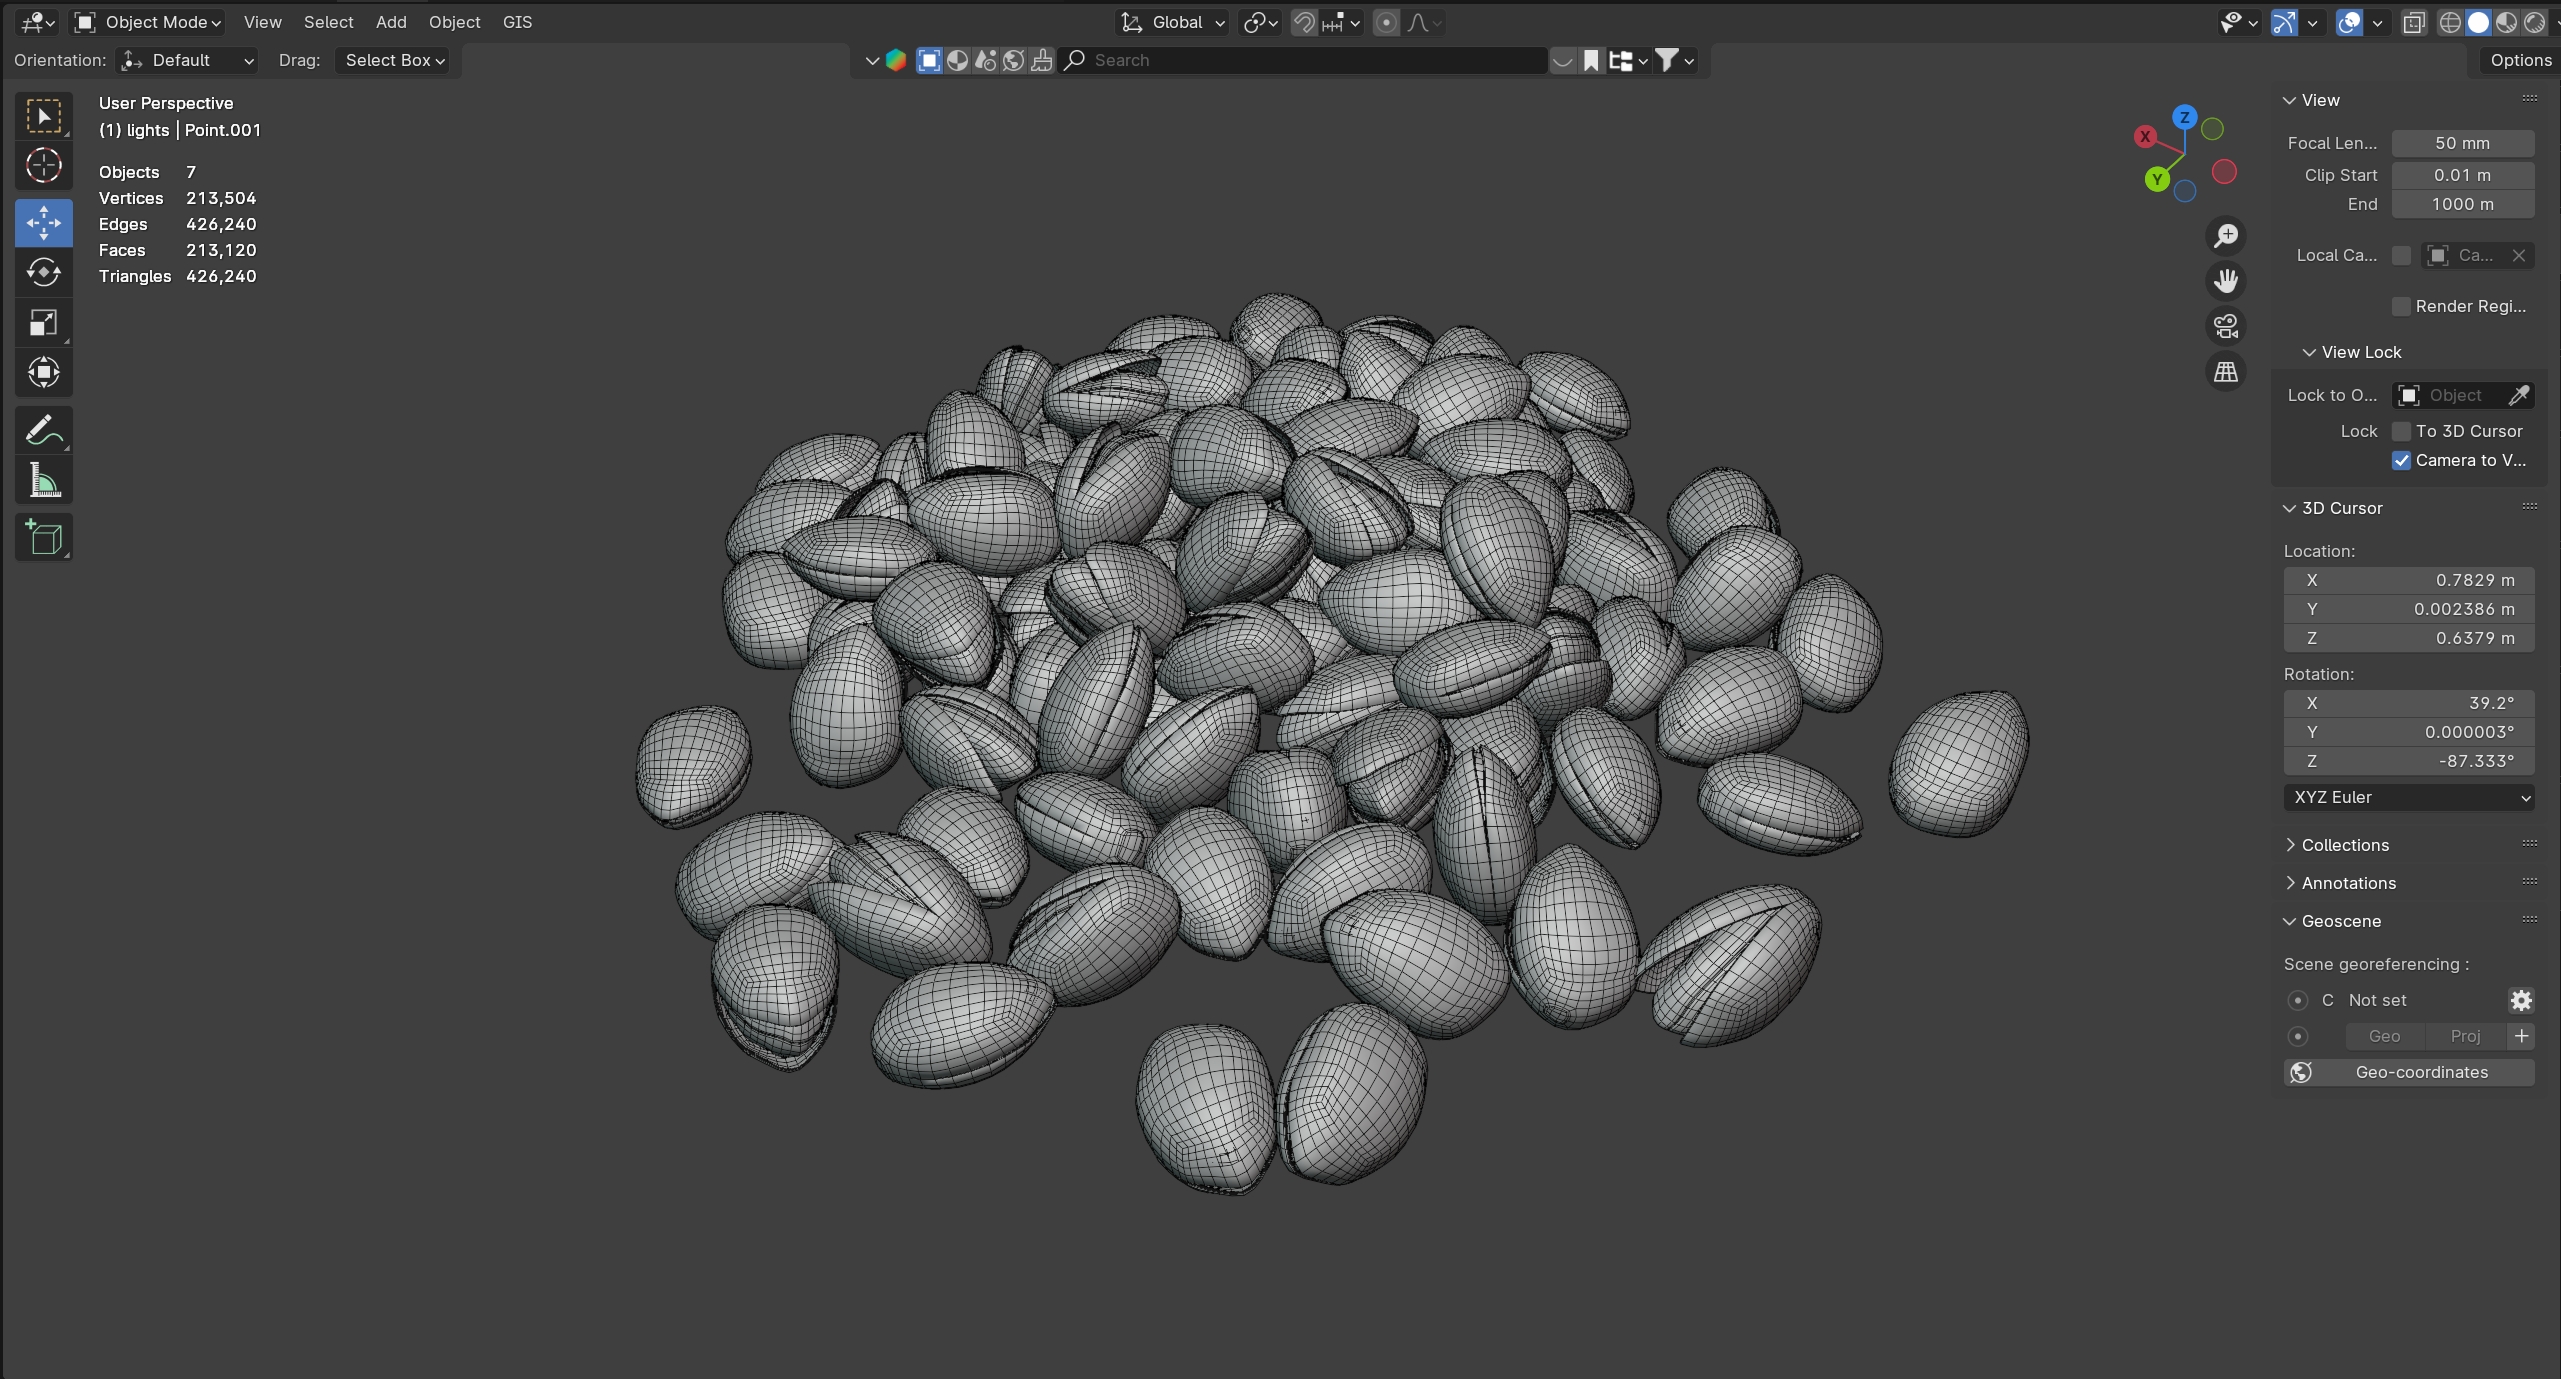Open the Object Mode dropdown
The width and height of the screenshot is (2561, 1379).
tap(148, 22)
